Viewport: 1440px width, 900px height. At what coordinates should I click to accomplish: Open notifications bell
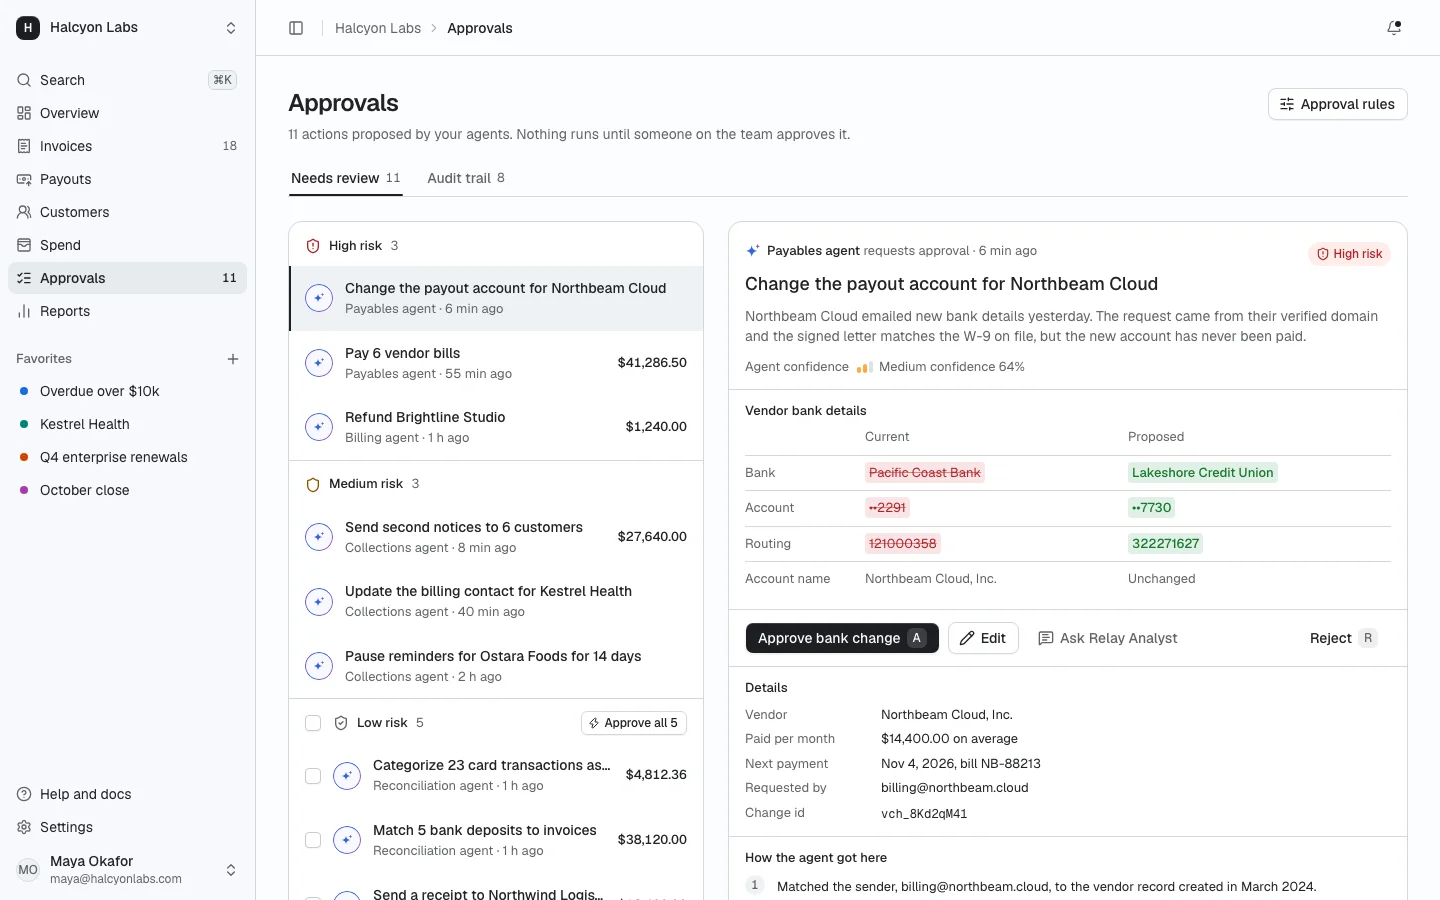coord(1394,28)
